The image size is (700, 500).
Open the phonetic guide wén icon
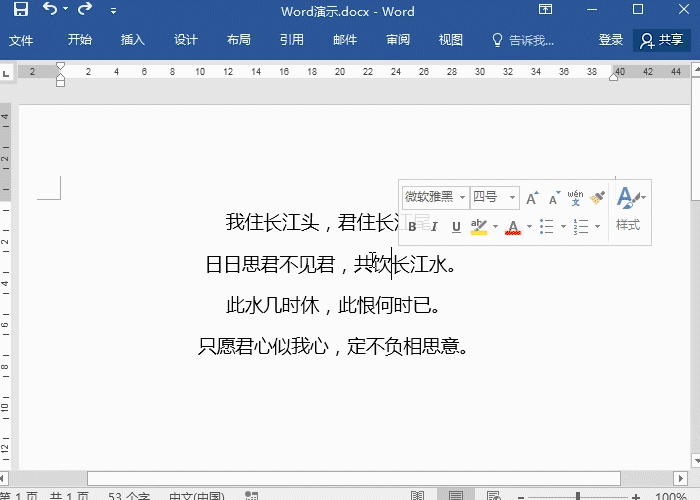[575, 198]
